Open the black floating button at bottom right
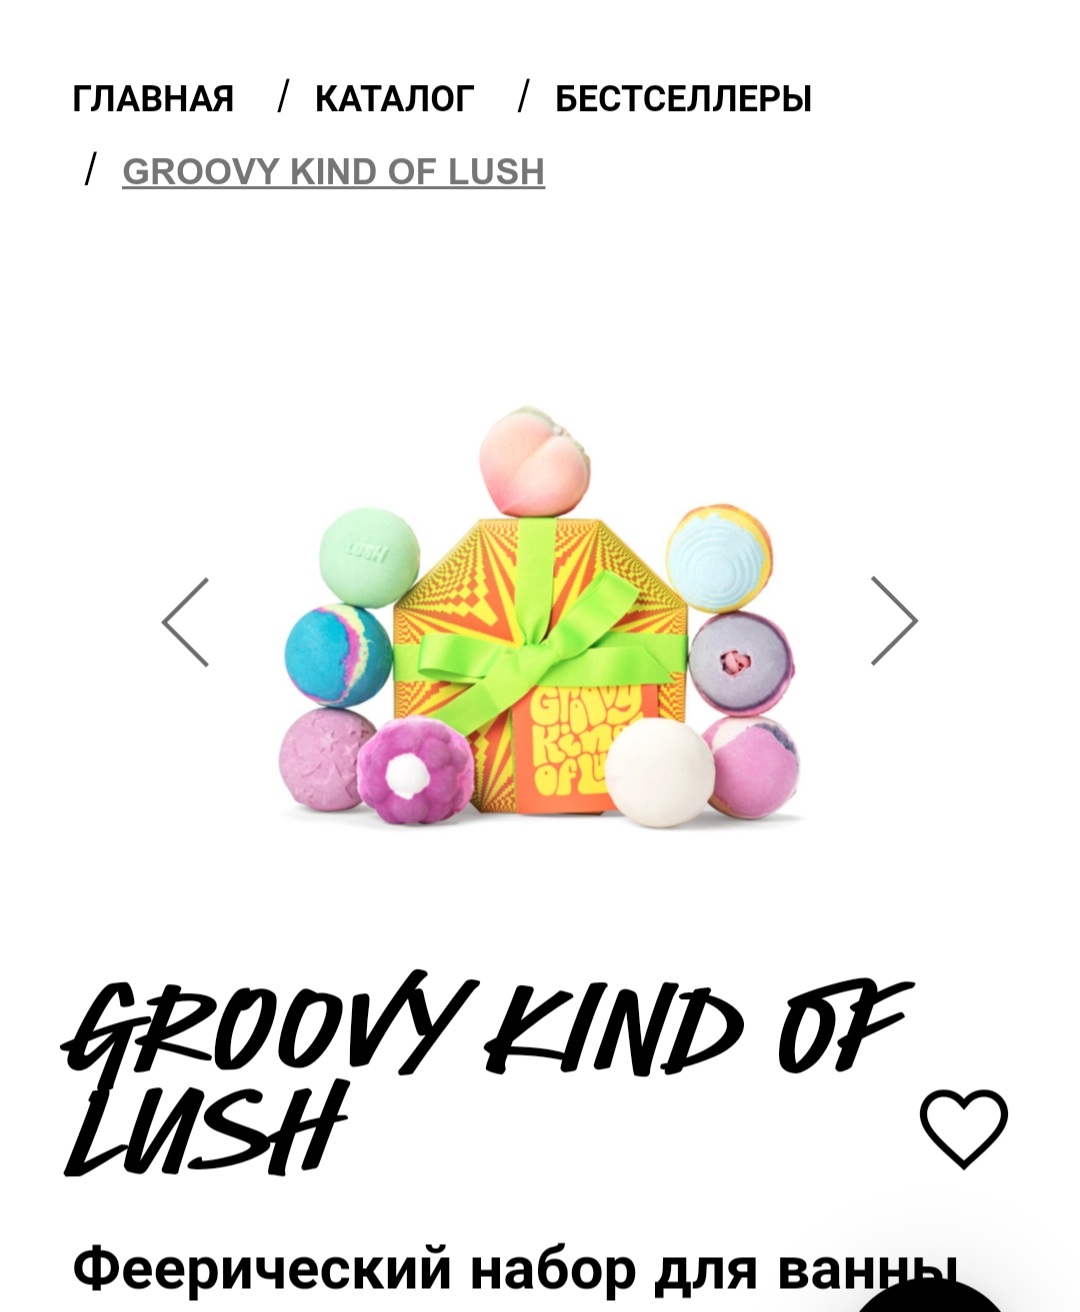The width and height of the screenshot is (1080, 1312). tap(930, 1297)
